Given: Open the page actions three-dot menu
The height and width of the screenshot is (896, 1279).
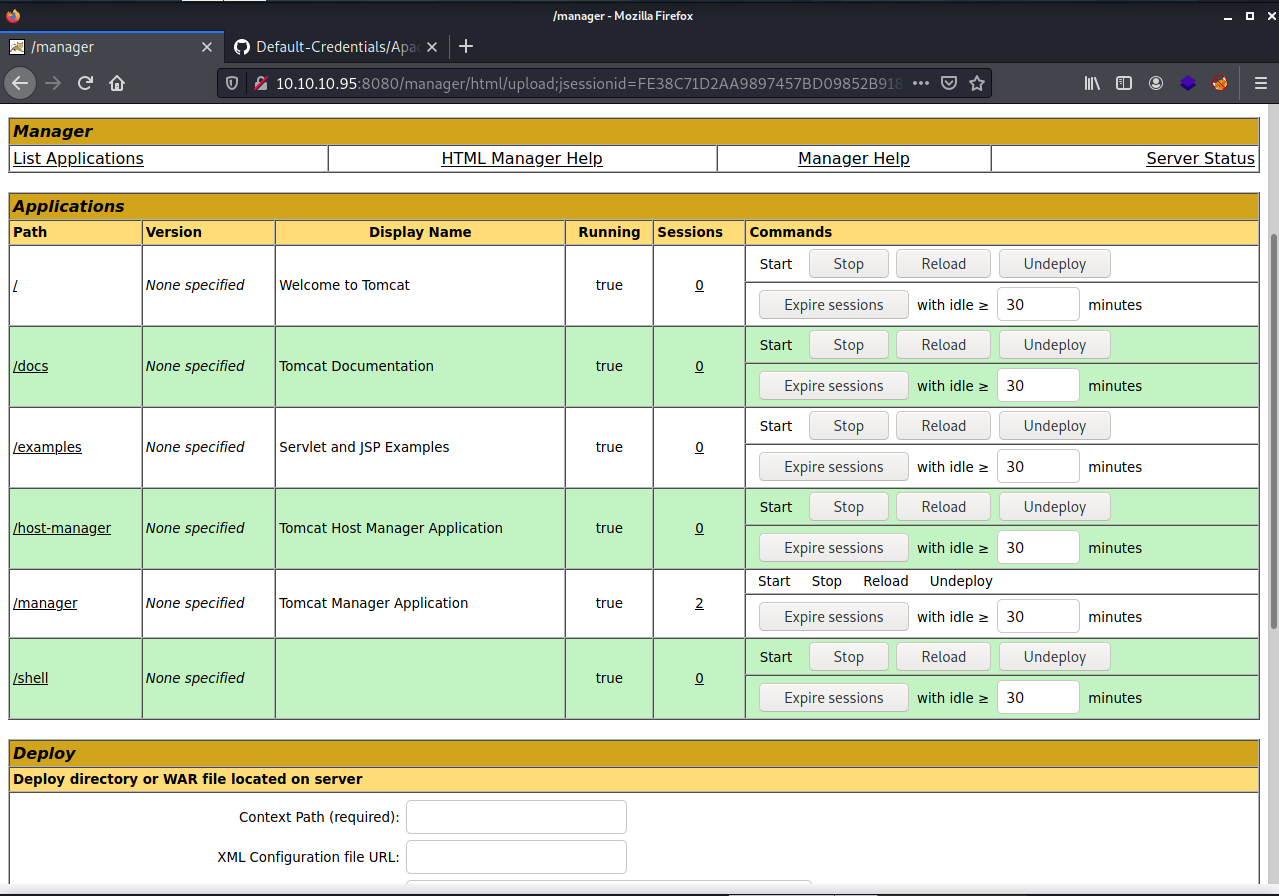Looking at the screenshot, I should (921, 83).
